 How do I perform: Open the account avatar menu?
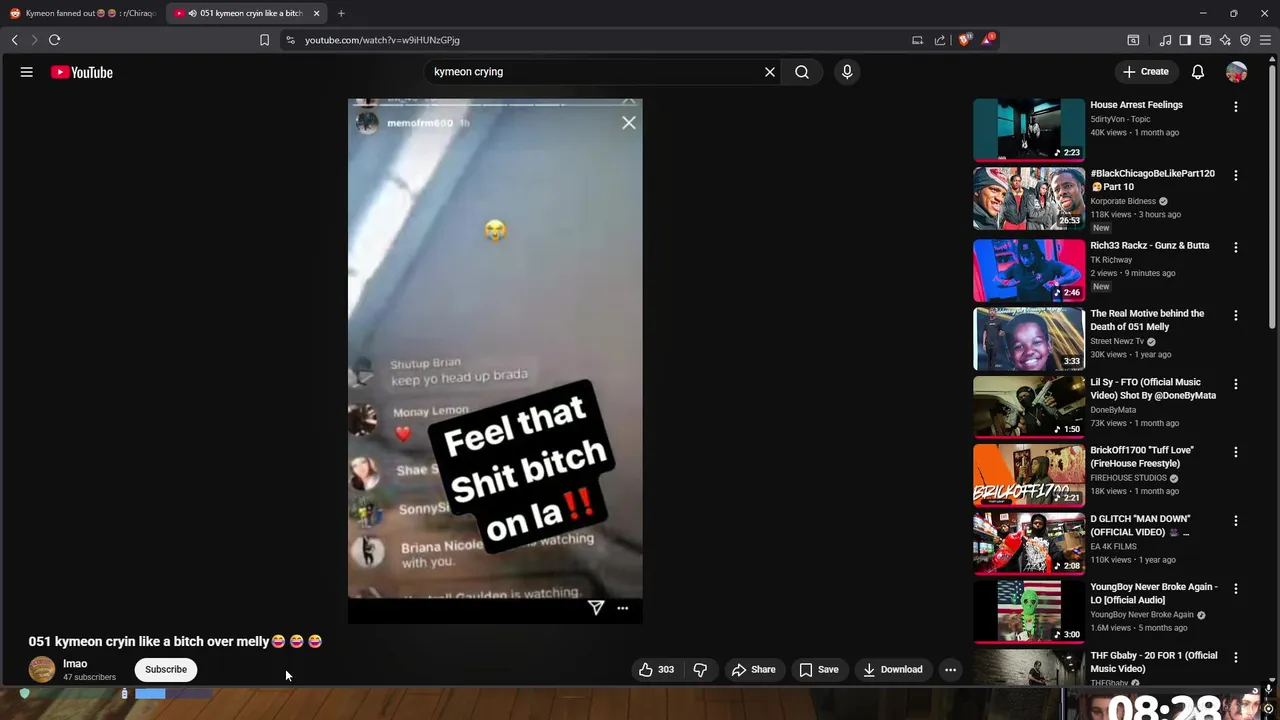point(1237,72)
